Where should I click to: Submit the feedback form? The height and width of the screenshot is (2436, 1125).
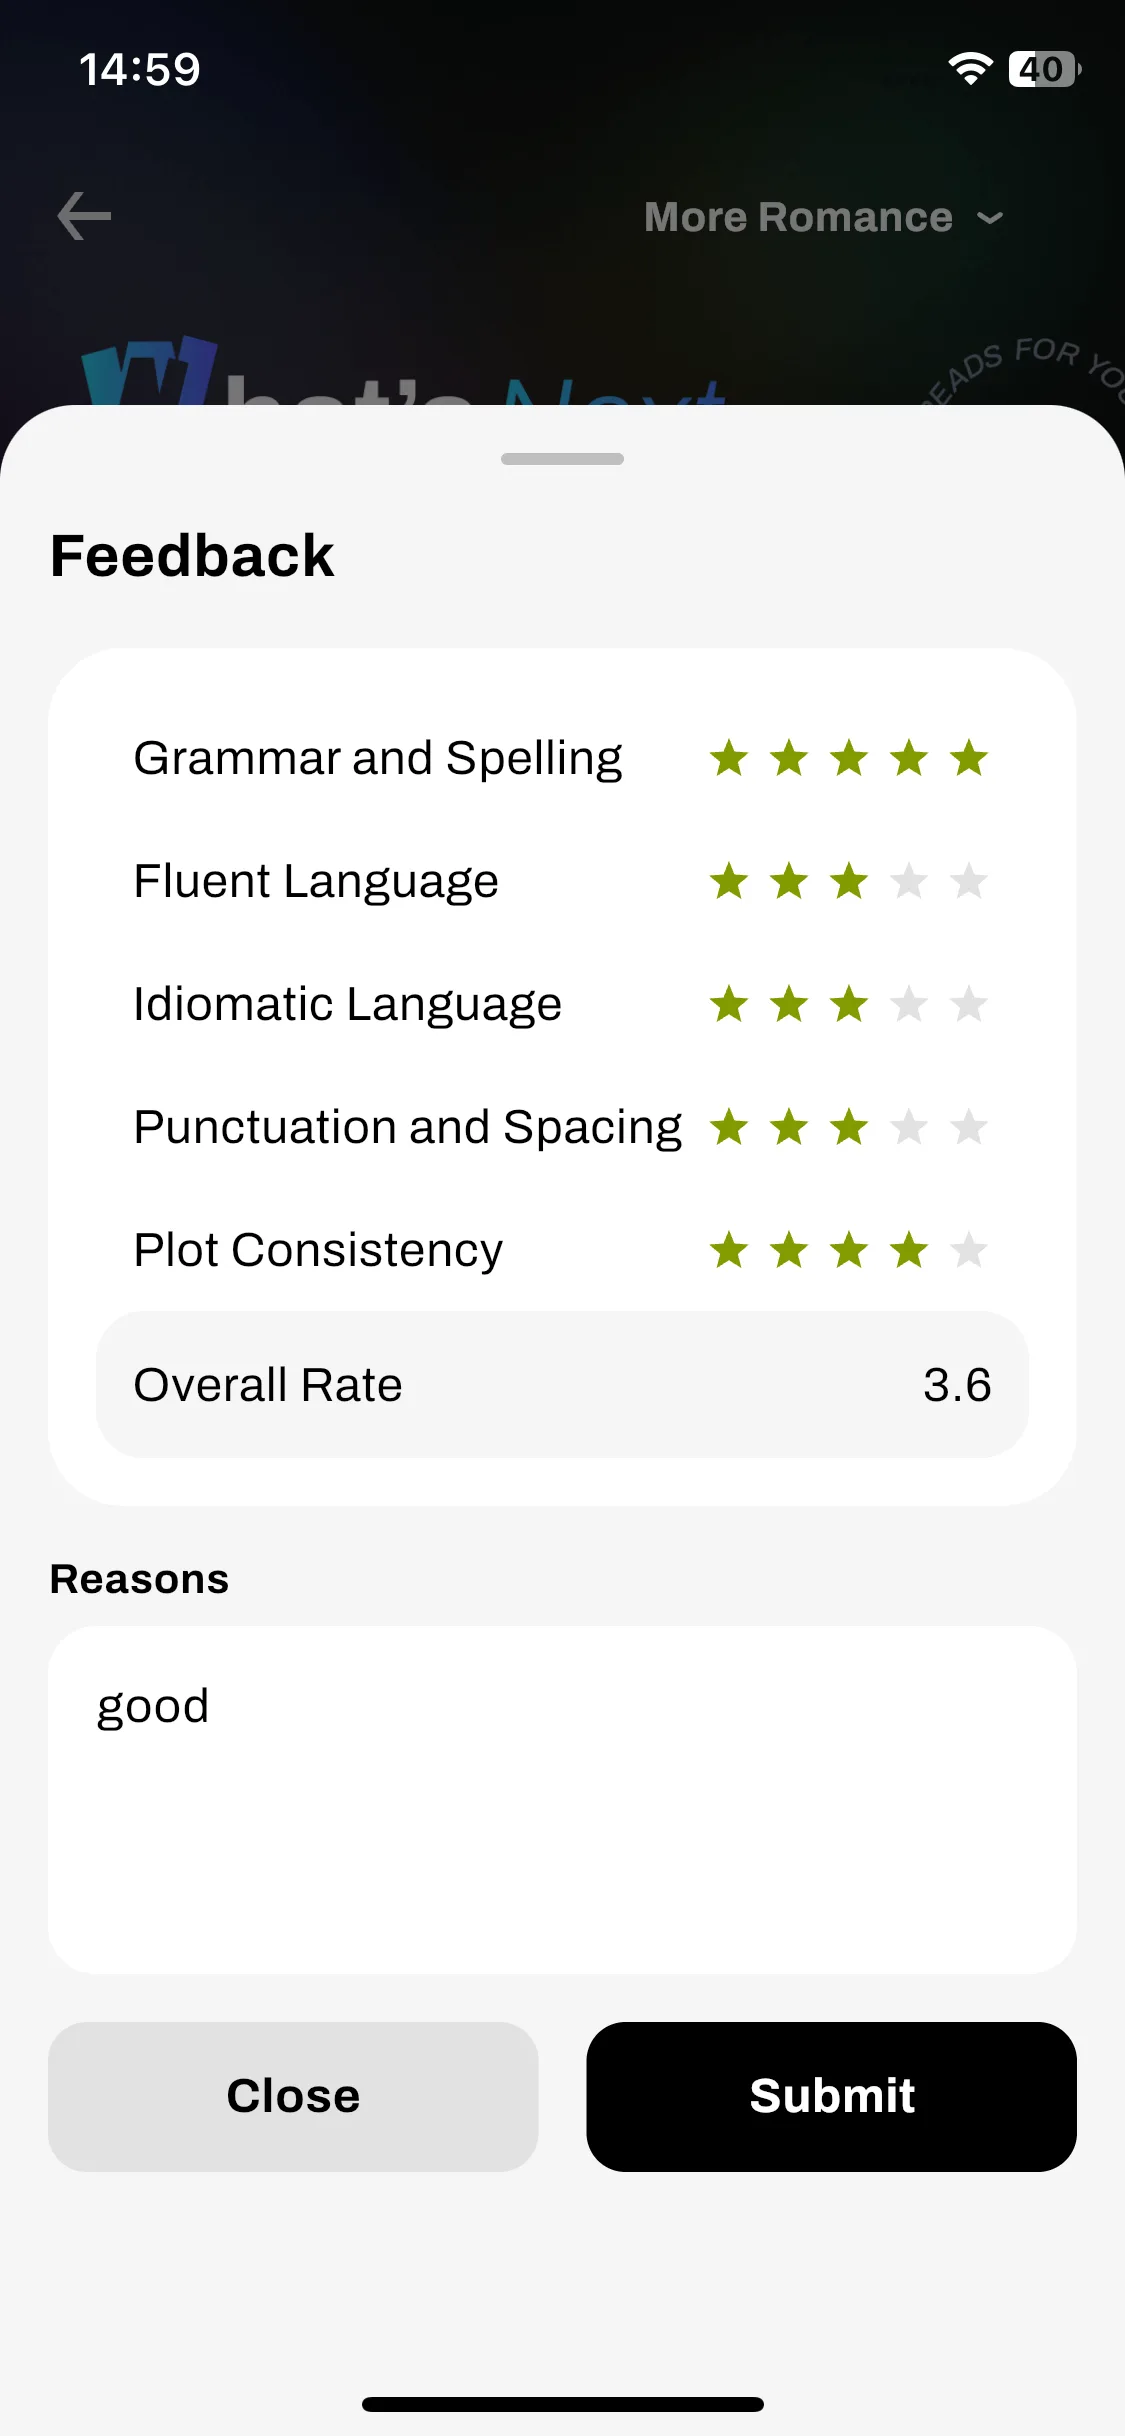point(831,2096)
